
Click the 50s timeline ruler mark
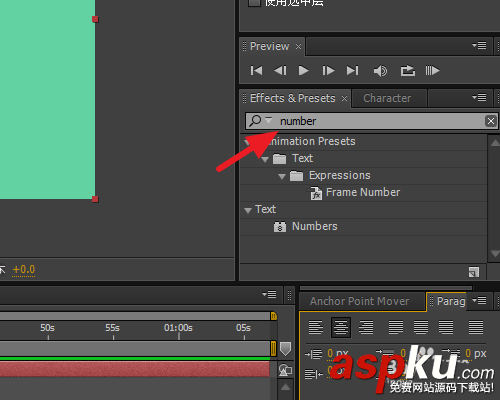47,328
